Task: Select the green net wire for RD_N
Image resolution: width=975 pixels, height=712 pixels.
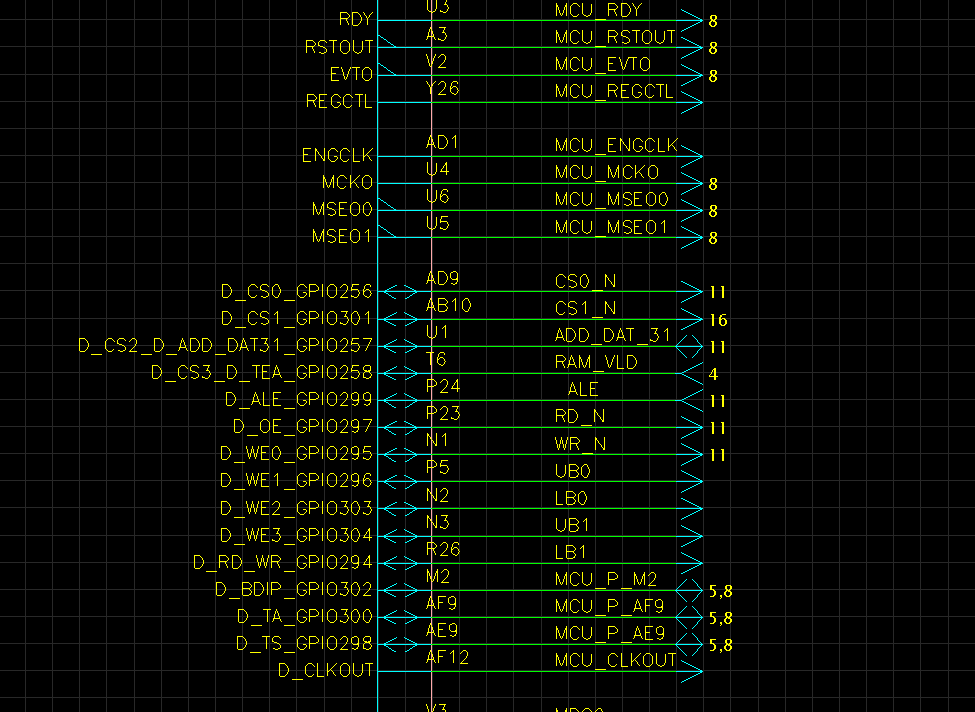Action: coord(550,427)
